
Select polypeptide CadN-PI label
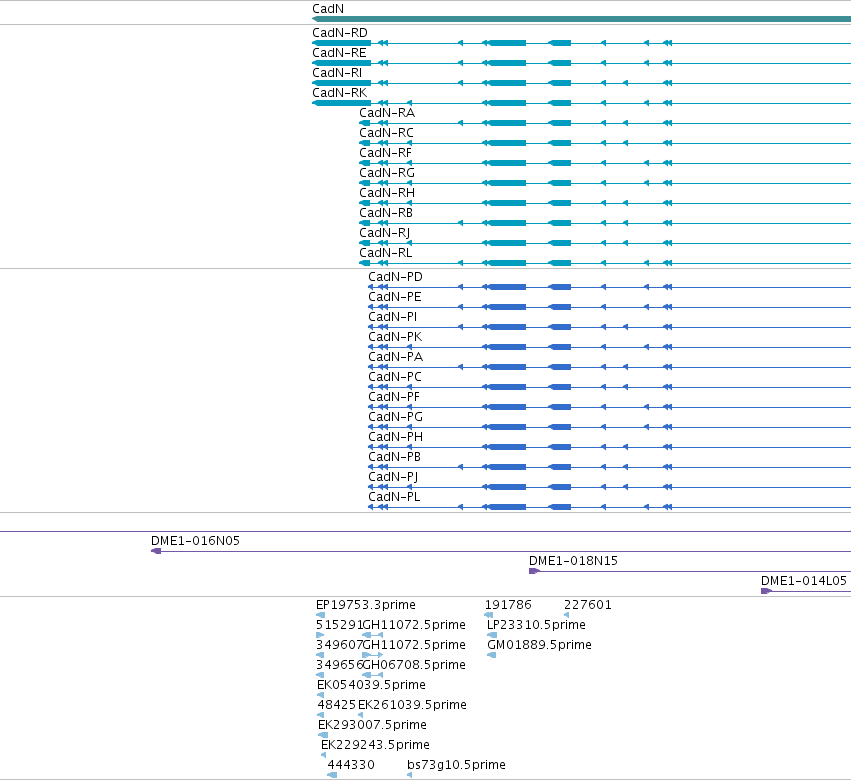(x=393, y=317)
